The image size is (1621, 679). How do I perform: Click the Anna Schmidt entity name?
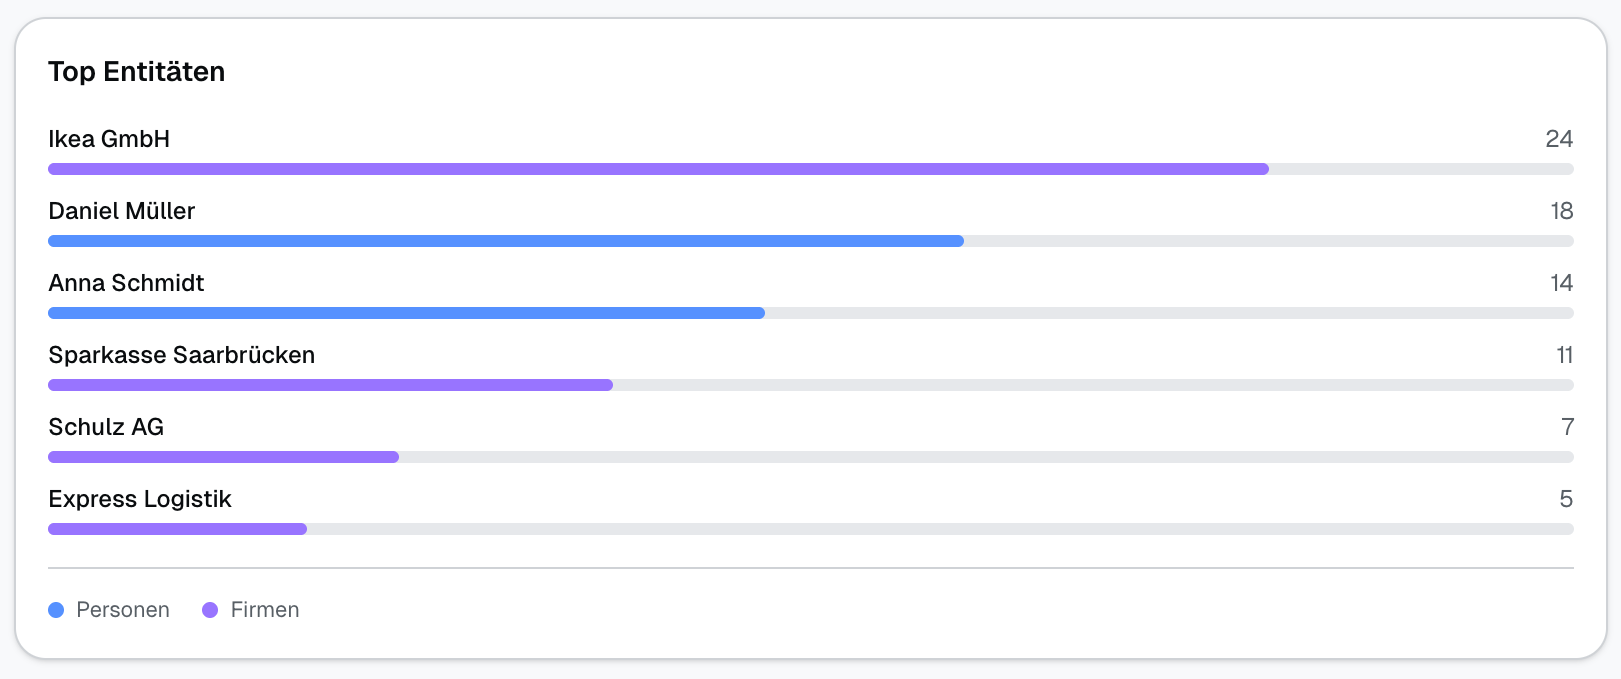[x=126, y=283]
